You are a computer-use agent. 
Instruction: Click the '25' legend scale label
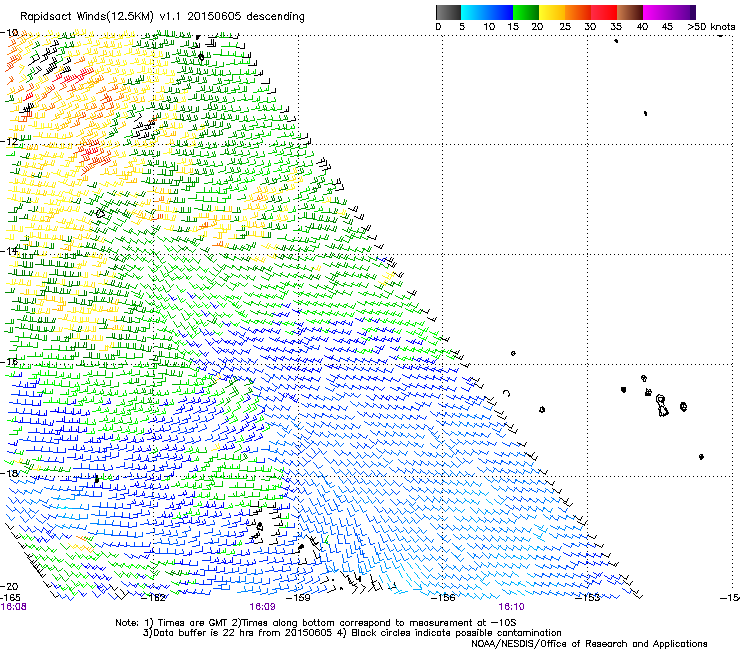(x=565, y=27)
